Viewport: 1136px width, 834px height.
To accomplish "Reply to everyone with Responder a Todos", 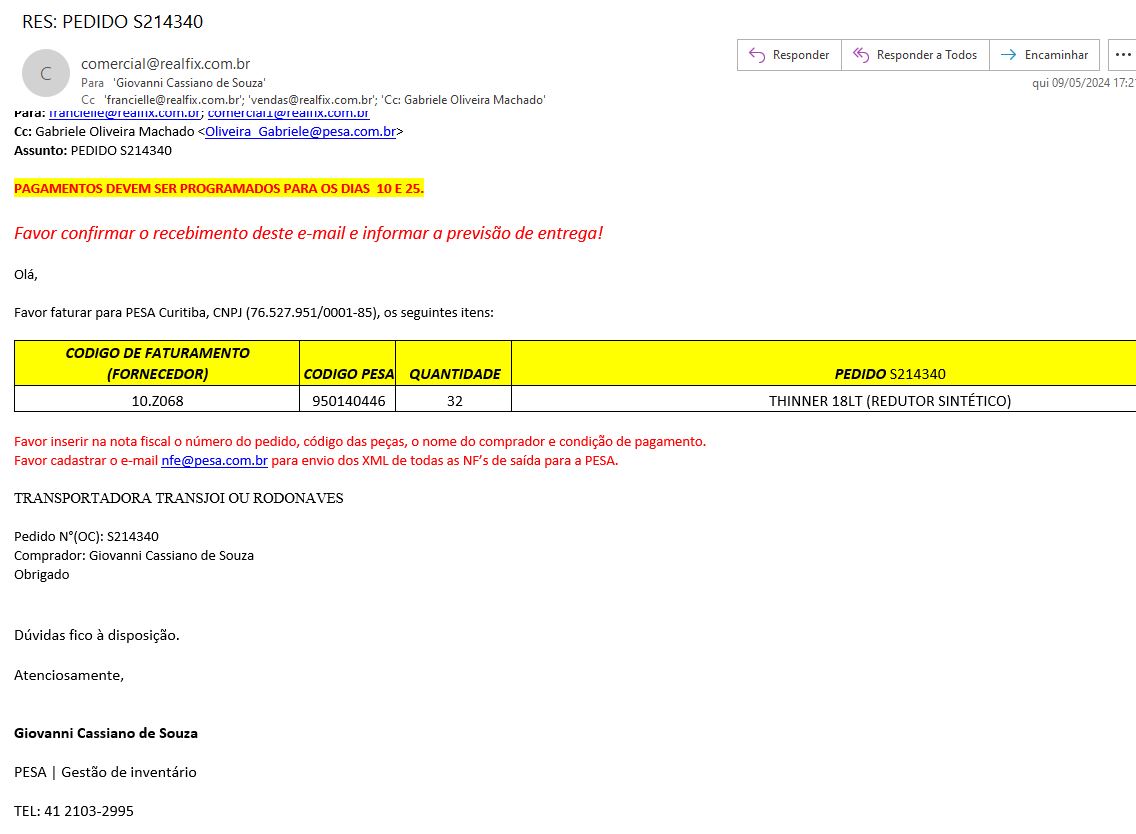I will tap(915, 55).
